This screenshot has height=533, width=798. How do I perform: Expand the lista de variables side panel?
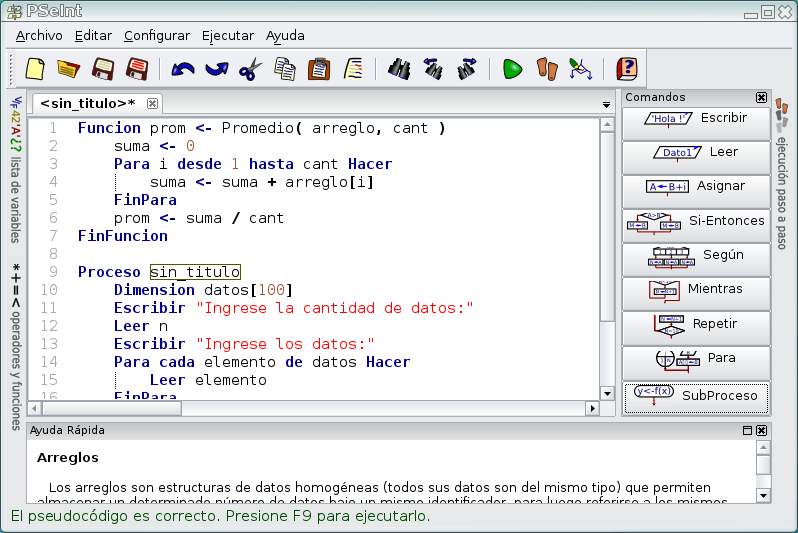16,170
